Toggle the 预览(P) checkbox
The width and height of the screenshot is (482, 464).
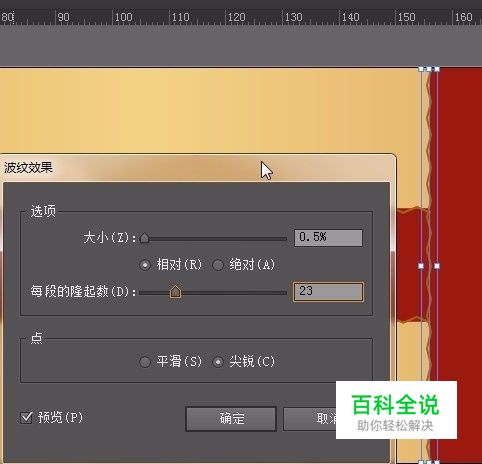click(26, 418)
